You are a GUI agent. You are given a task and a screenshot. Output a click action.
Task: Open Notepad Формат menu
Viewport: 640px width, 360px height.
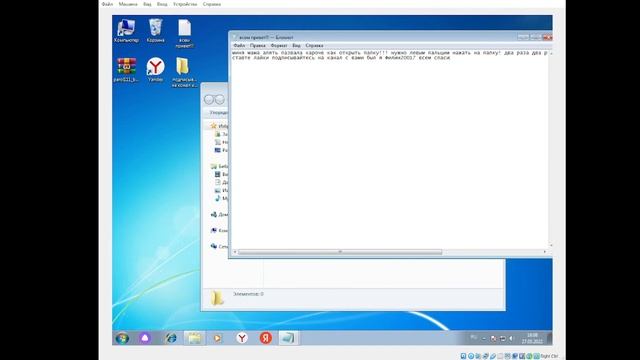279,46
